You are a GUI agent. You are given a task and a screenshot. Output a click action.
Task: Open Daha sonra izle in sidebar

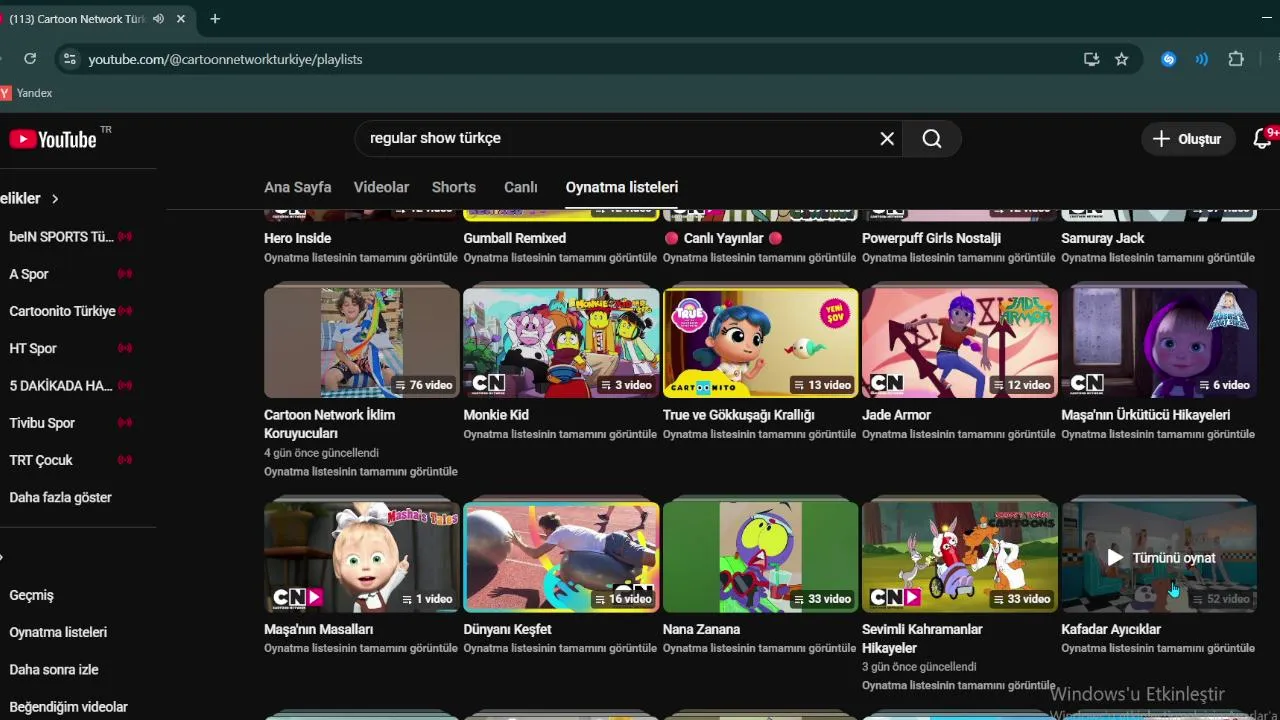pos(54,669)
